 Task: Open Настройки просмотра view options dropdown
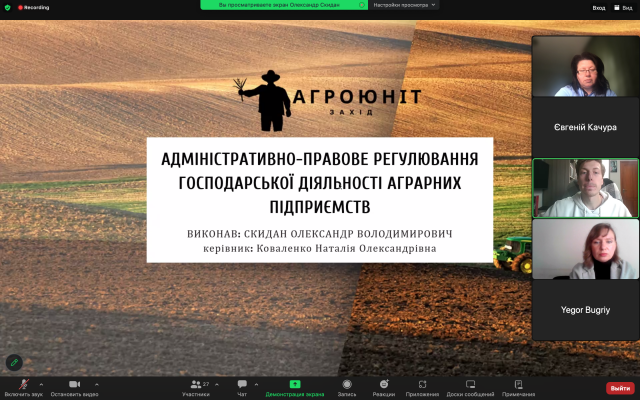404,5
